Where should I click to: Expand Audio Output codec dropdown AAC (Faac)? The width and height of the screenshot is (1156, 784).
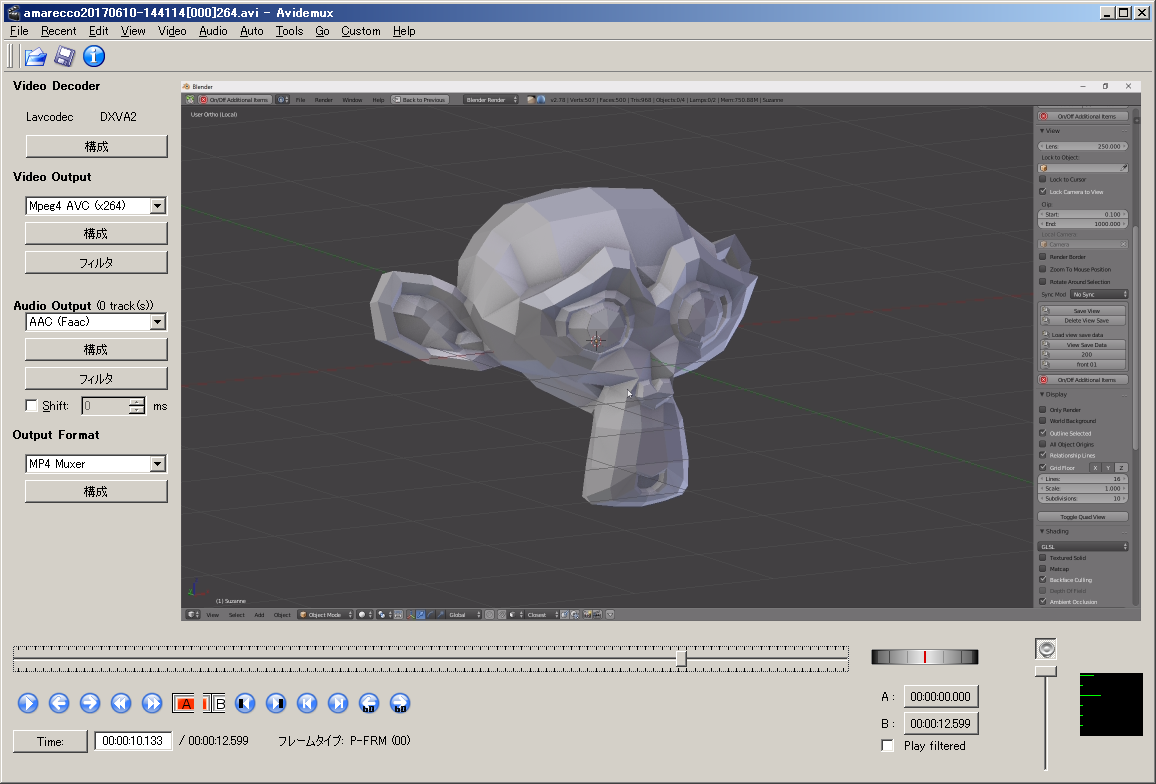click(158, 322)
